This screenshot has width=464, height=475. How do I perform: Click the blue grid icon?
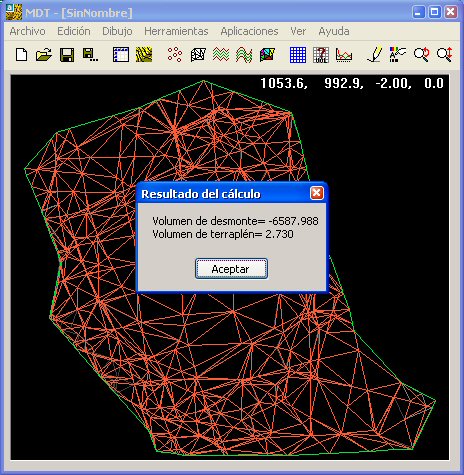click(x=298, y=55)
